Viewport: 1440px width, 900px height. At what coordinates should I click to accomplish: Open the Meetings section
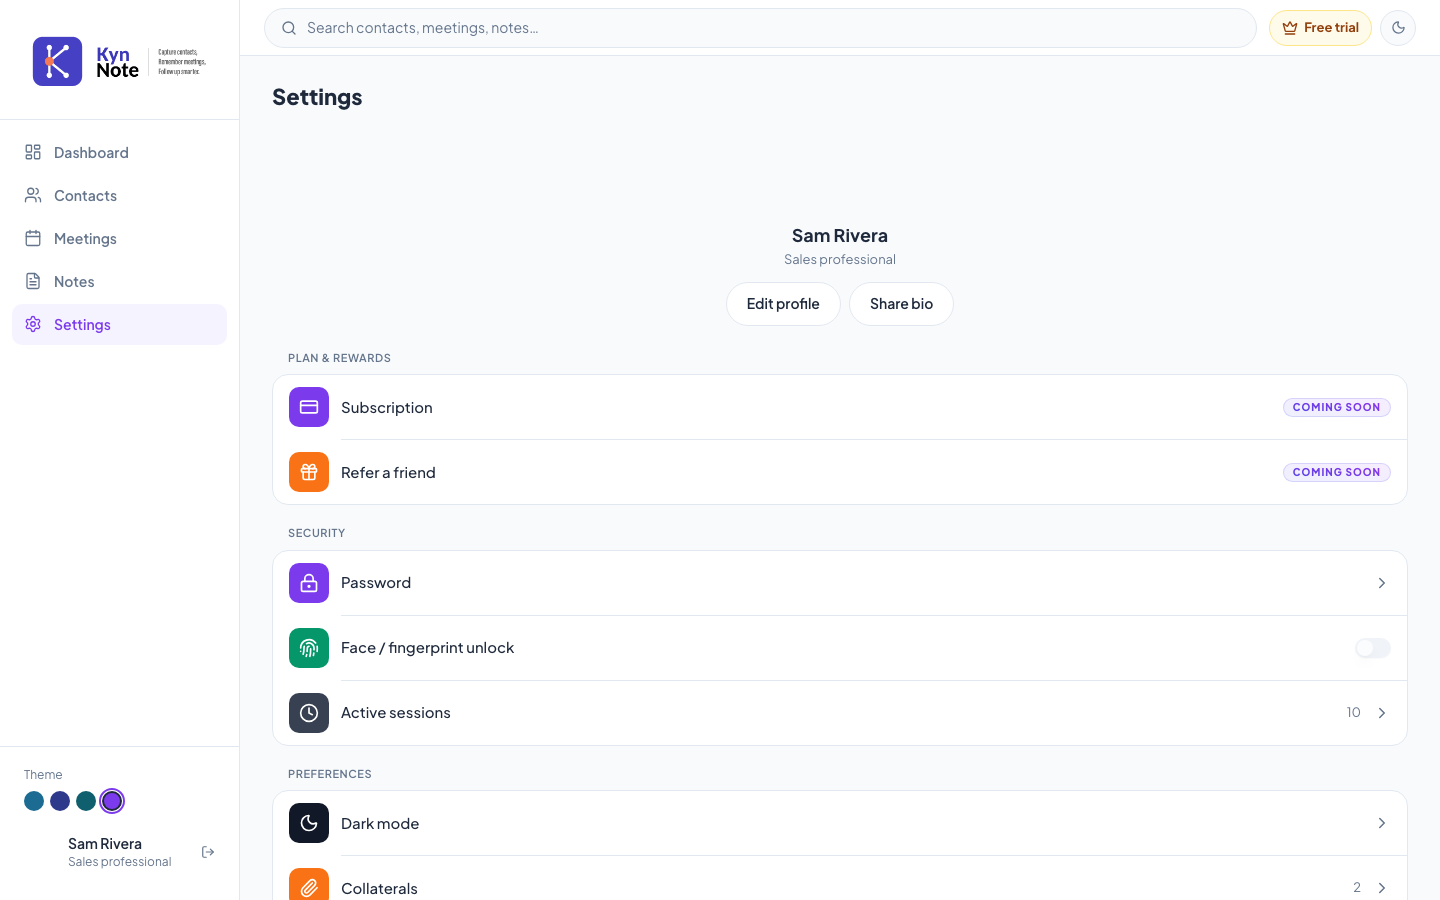pyautogui.click(x=119, y=238)
